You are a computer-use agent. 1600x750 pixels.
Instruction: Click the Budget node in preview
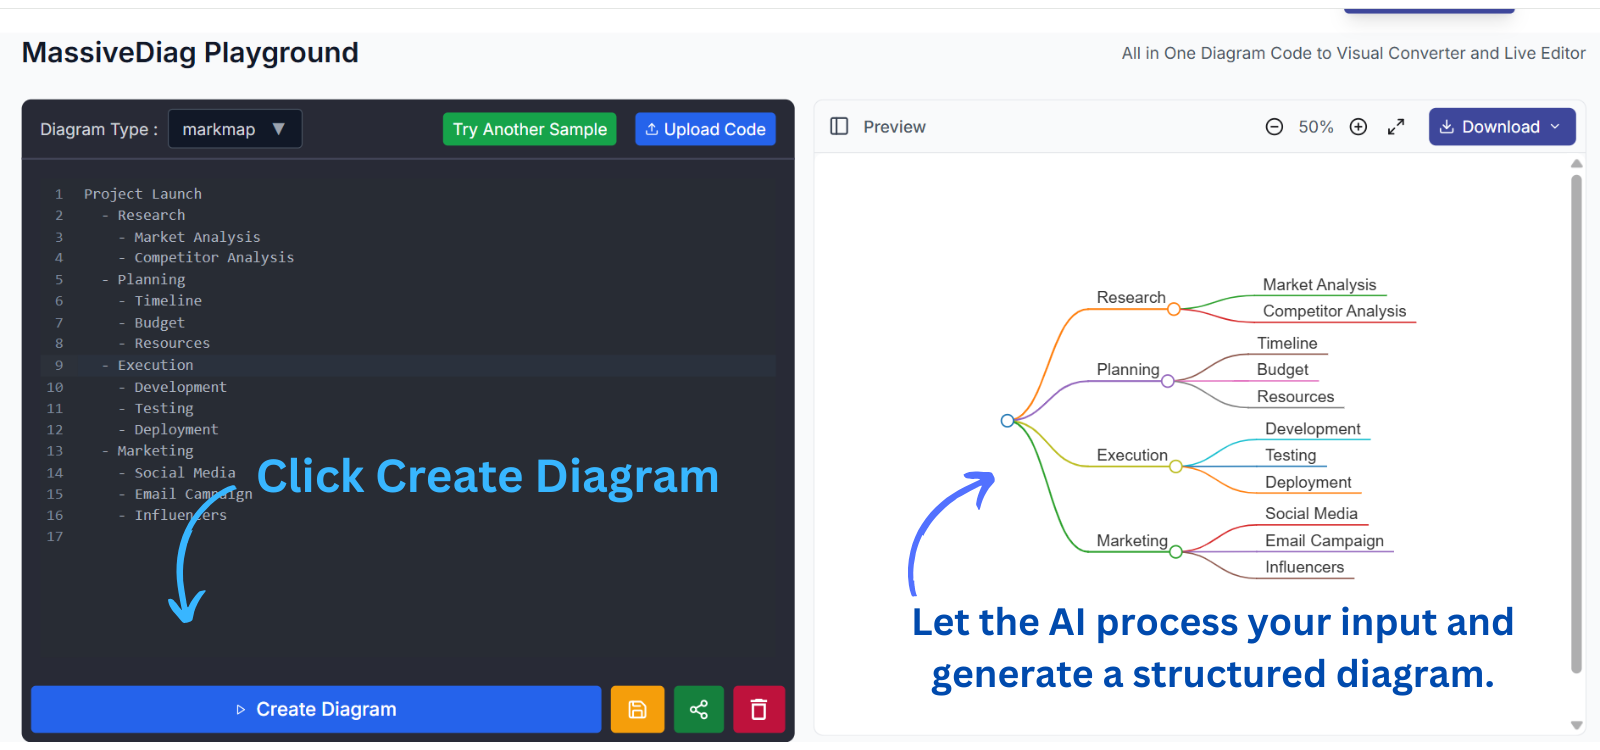pyautogui.click(x=1282, y=369)
